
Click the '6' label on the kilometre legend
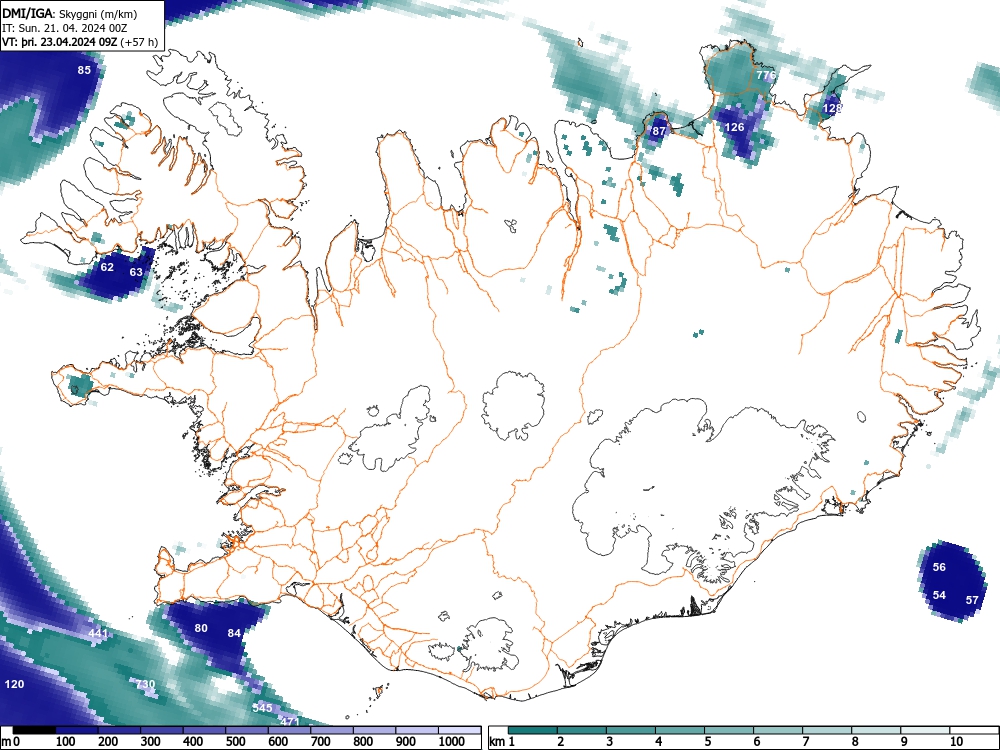tap(756, 742)
